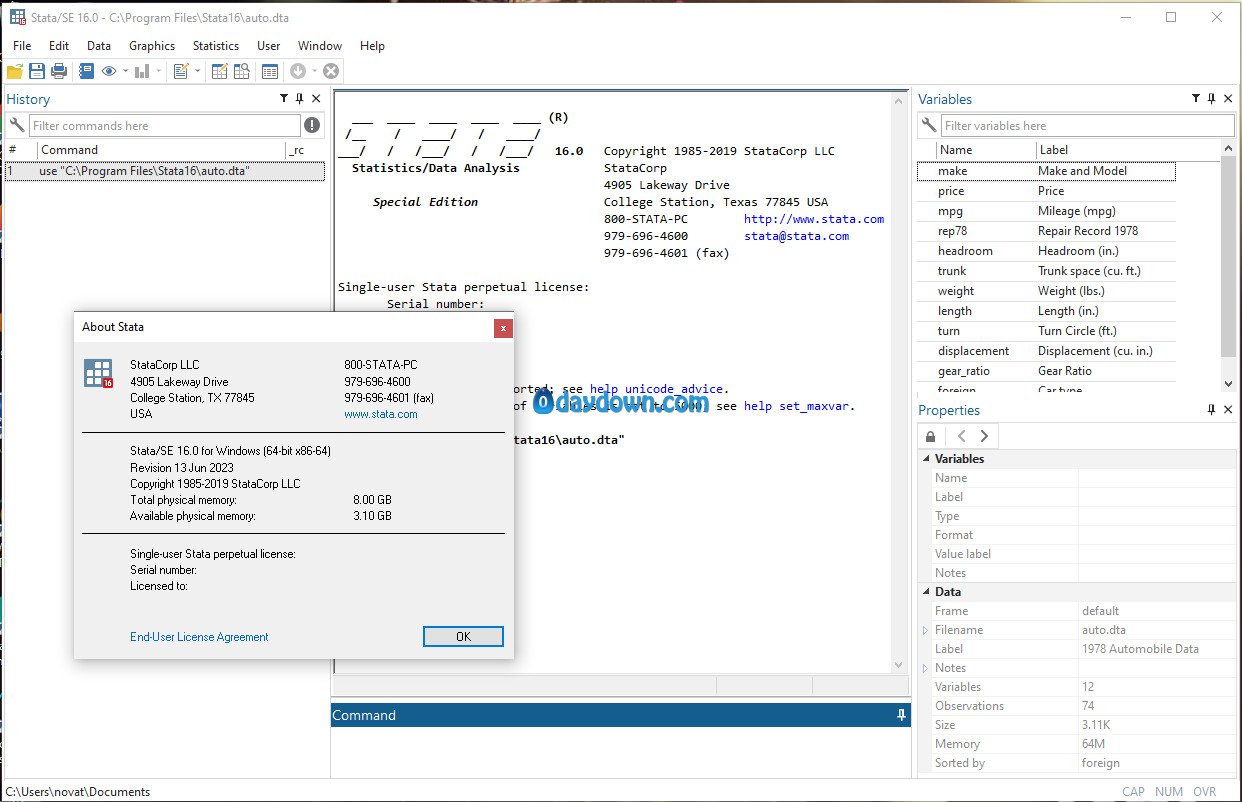Pin the Variables panel

point(1211,99)
